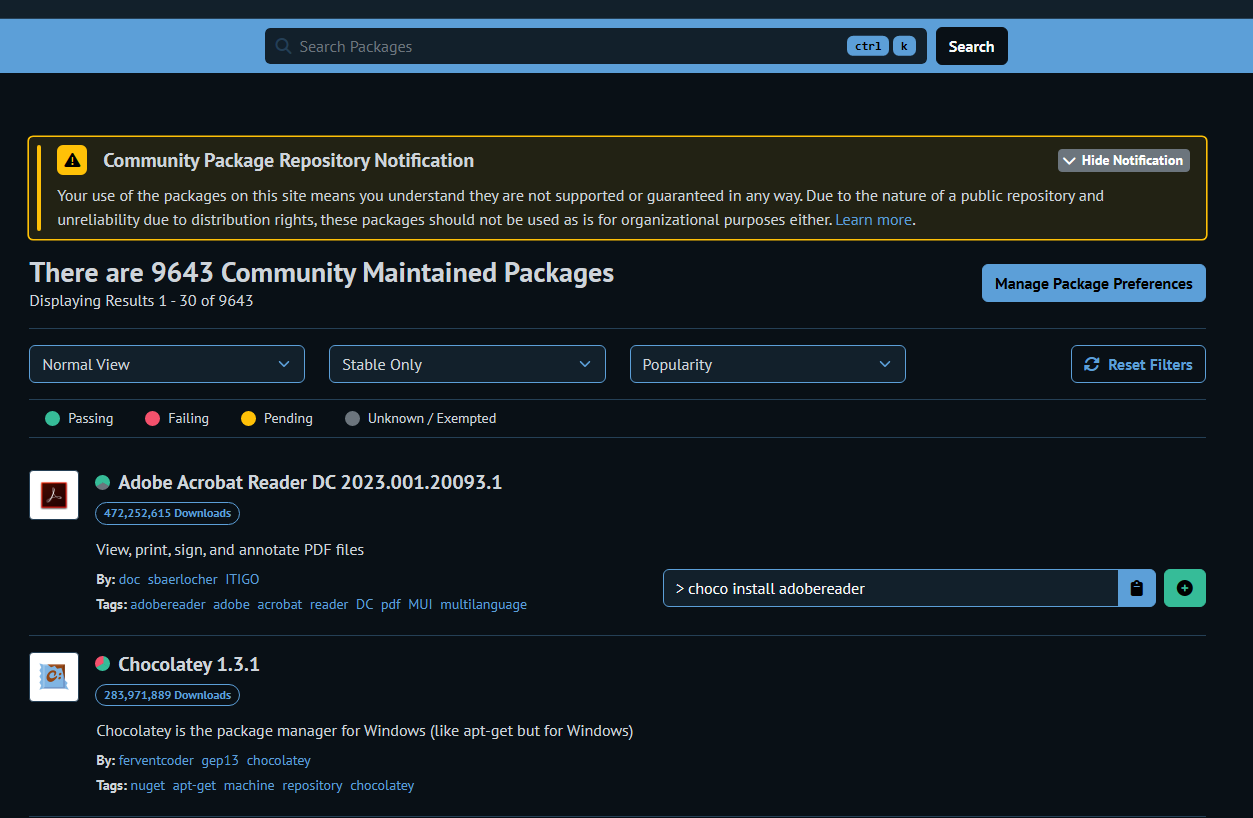Click the red Failing status dot for Chocolatey package
This screenshot has height=818, width=1253.
pyautogui.click(x=102, y=663)
